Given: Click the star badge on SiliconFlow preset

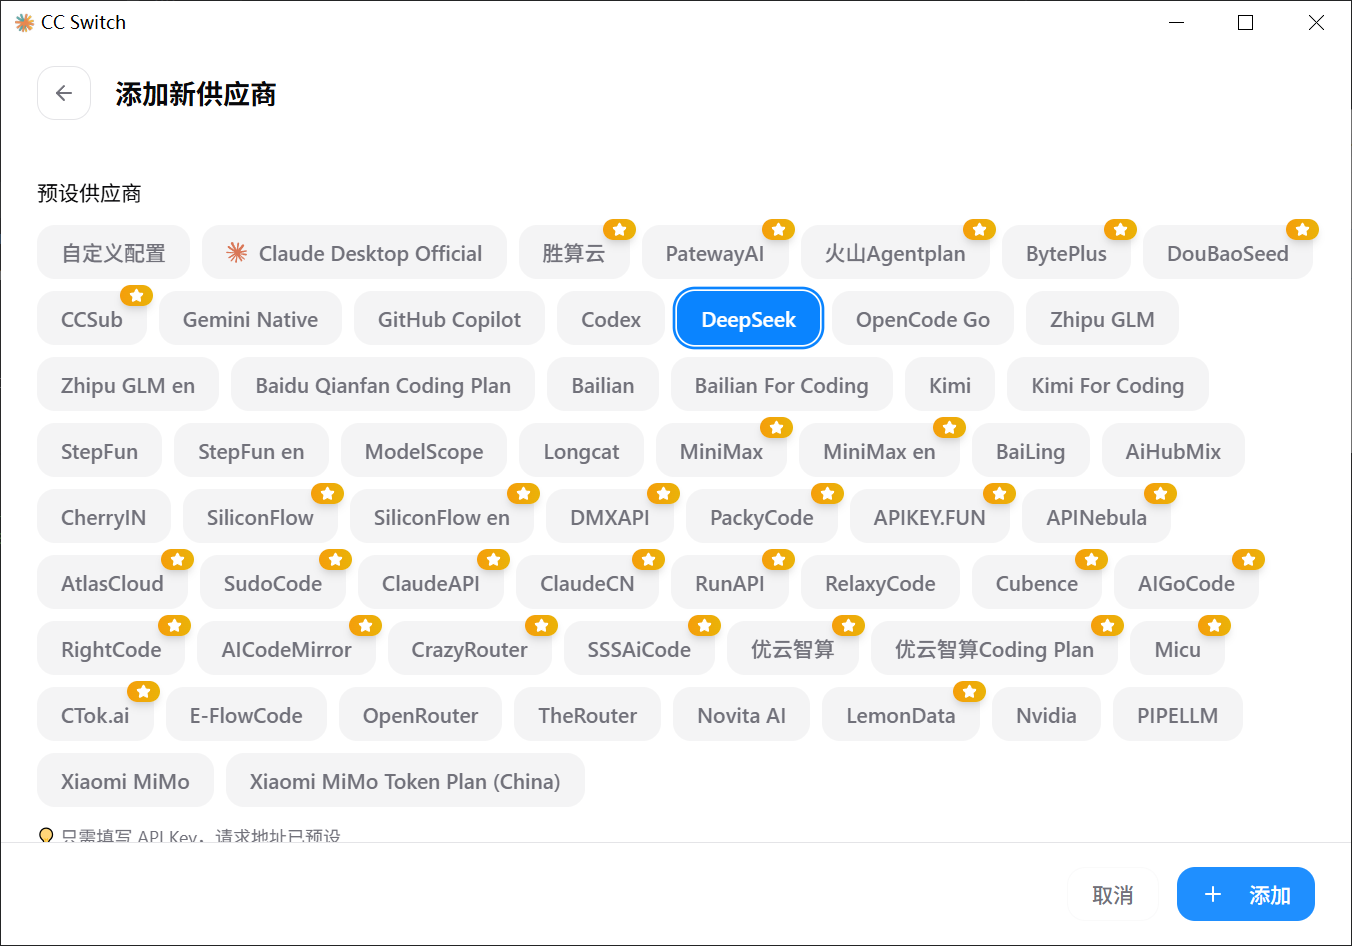Looking at the screenshot, I should (327, 494).
